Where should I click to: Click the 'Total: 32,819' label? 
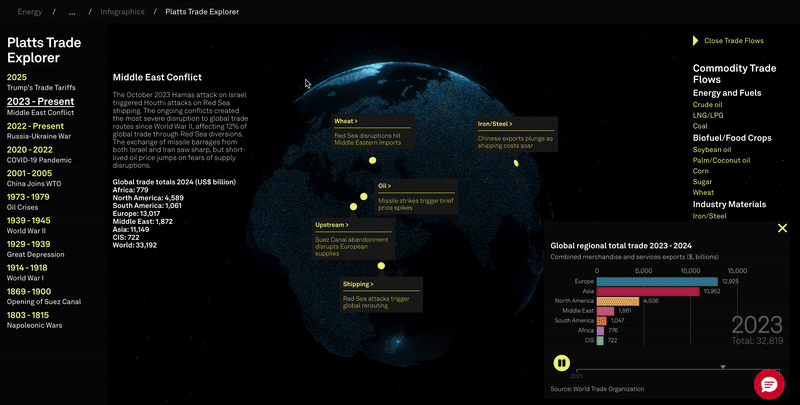coord(757,341)
